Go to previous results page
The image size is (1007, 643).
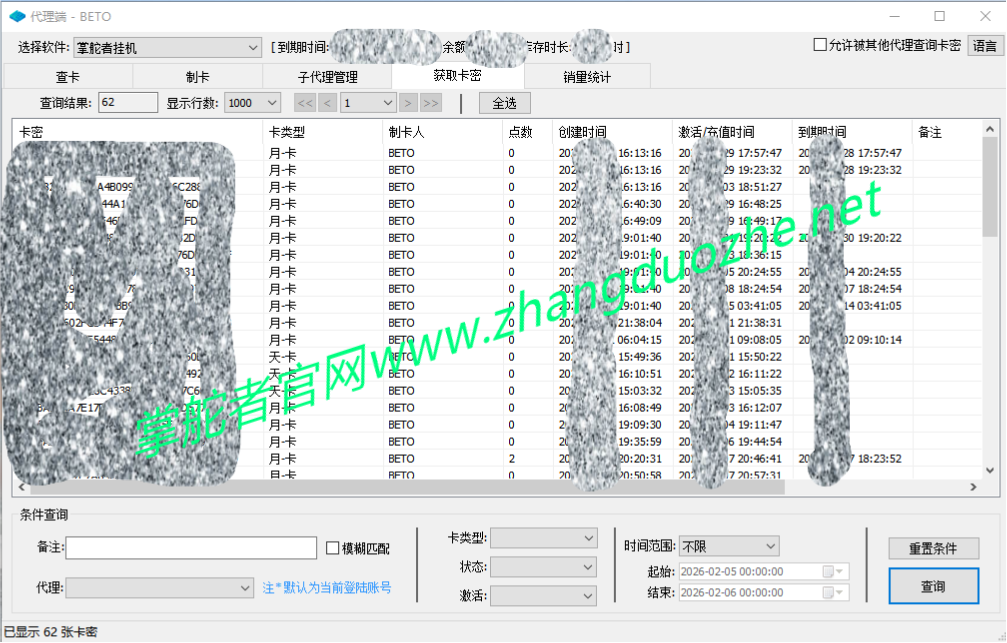[327, 103]
